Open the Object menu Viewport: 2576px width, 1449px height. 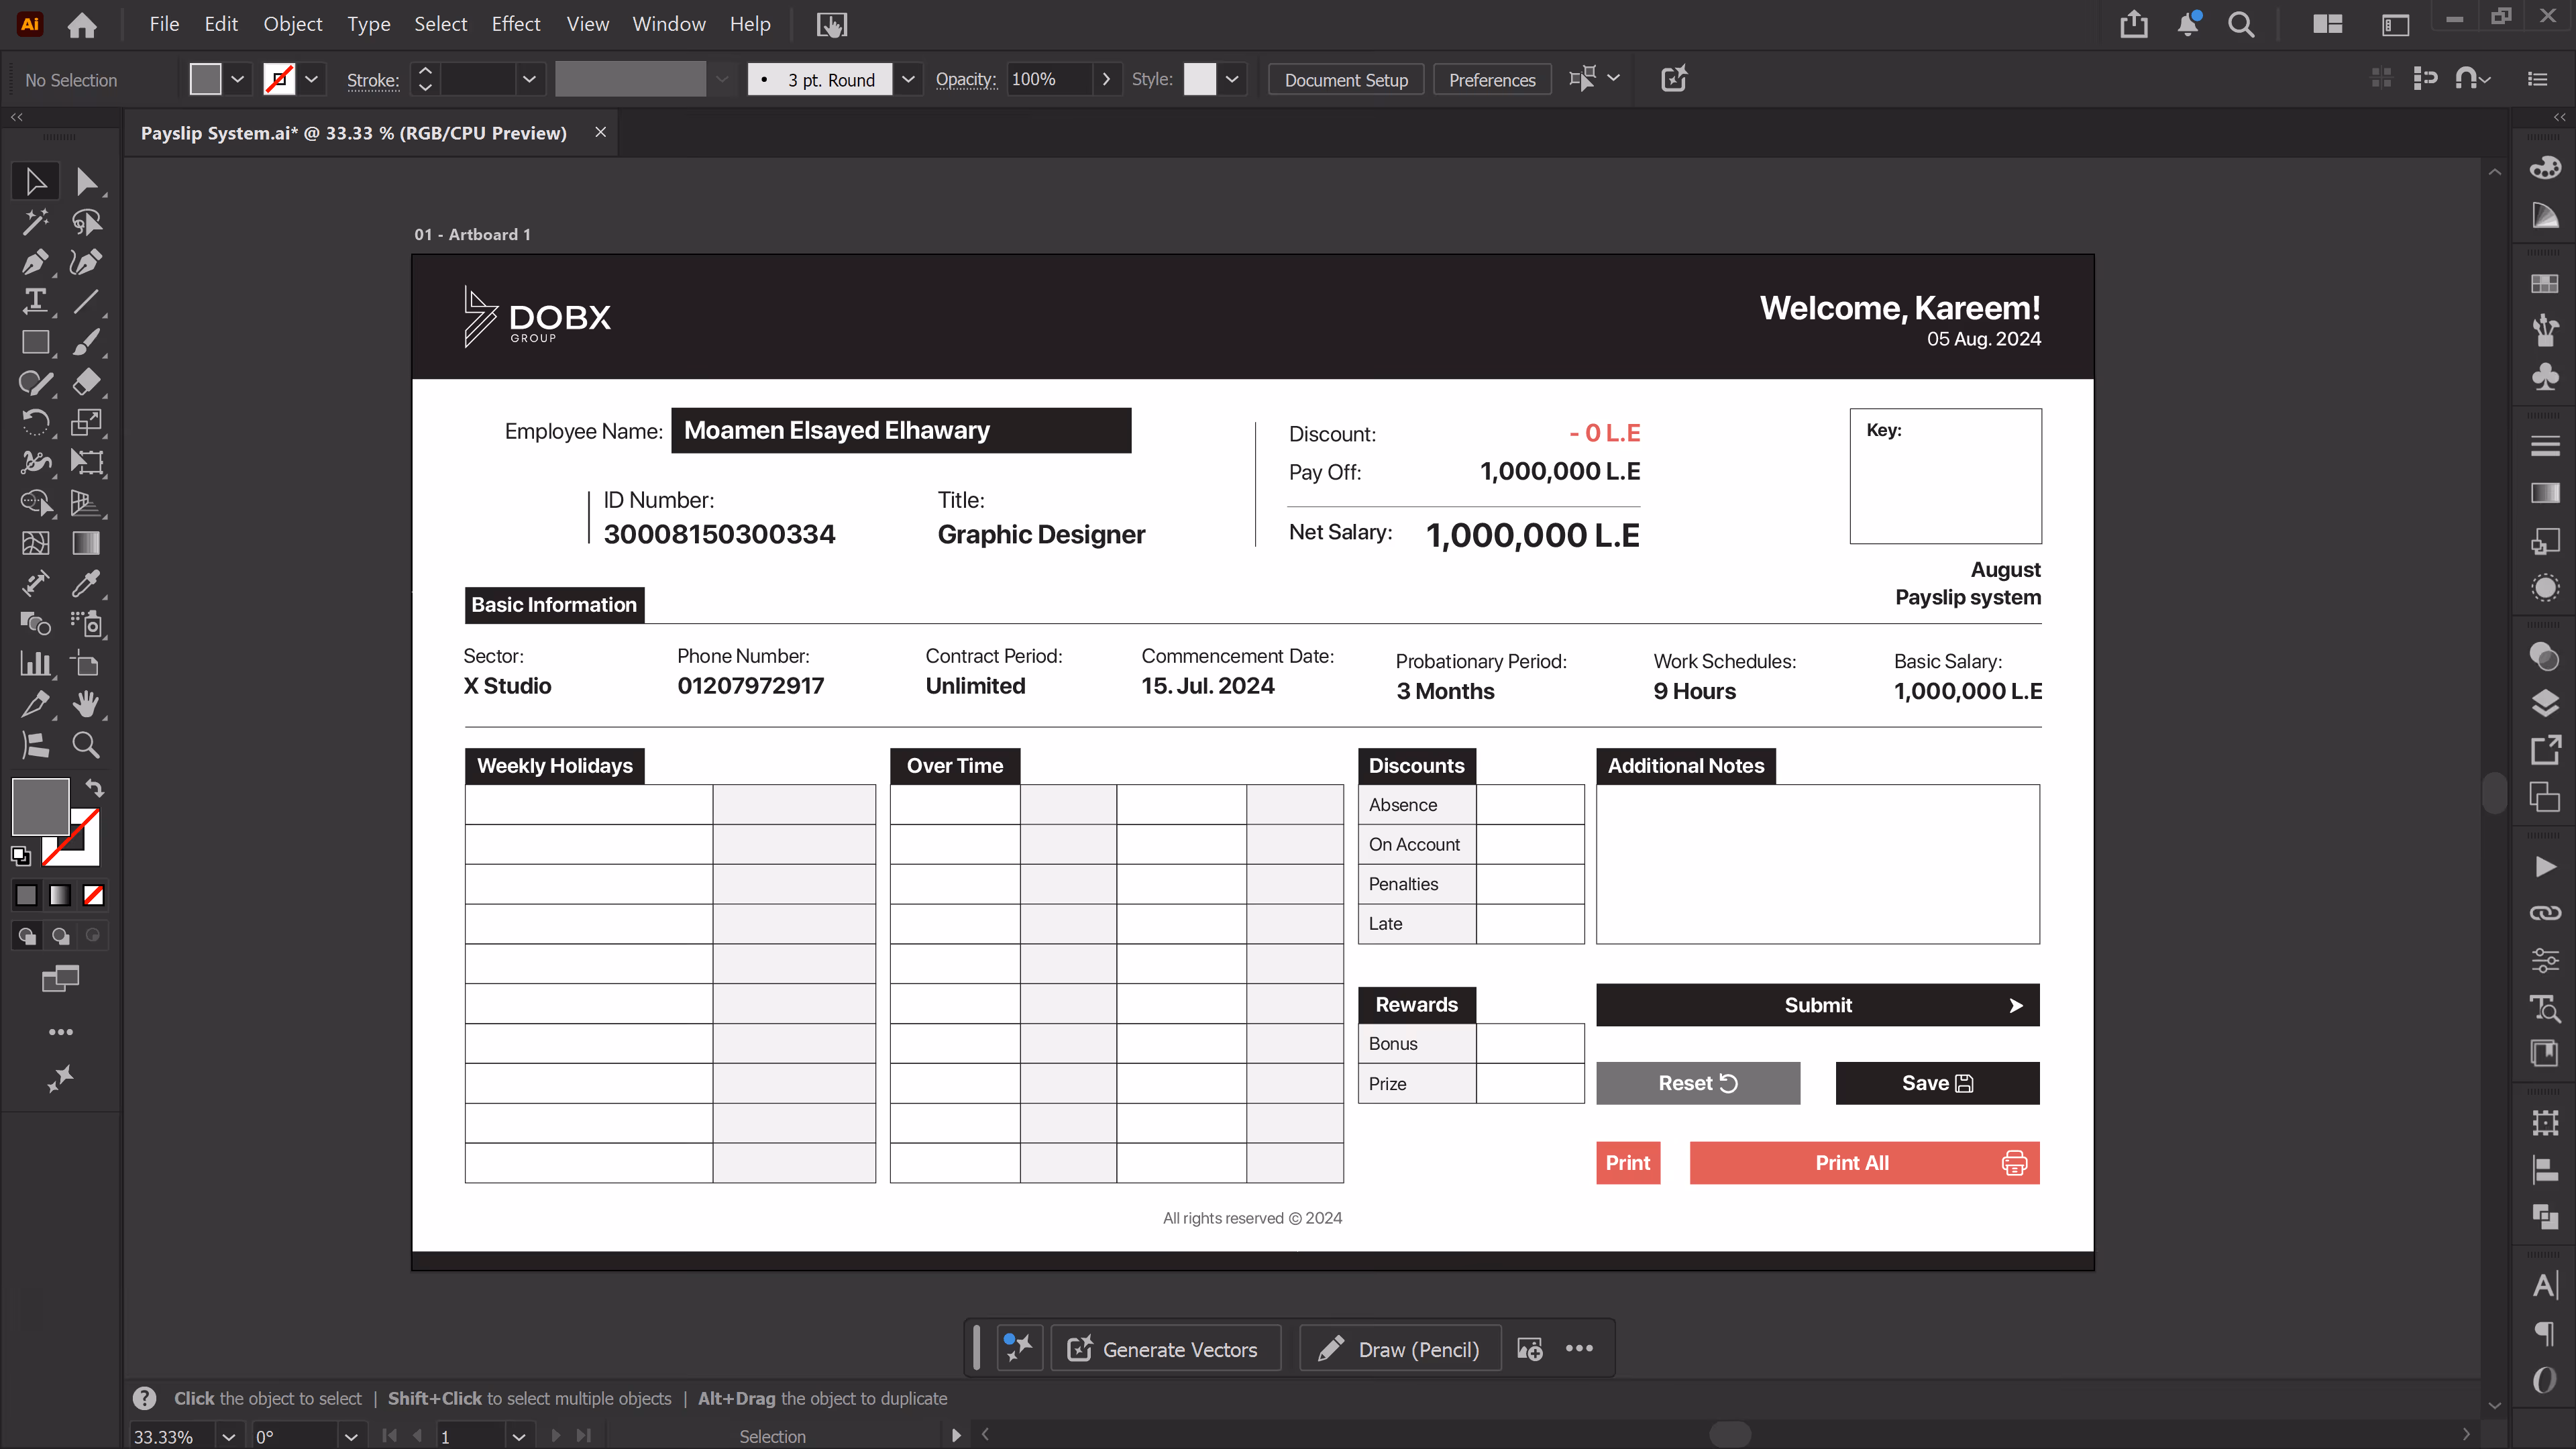(292, 24)
